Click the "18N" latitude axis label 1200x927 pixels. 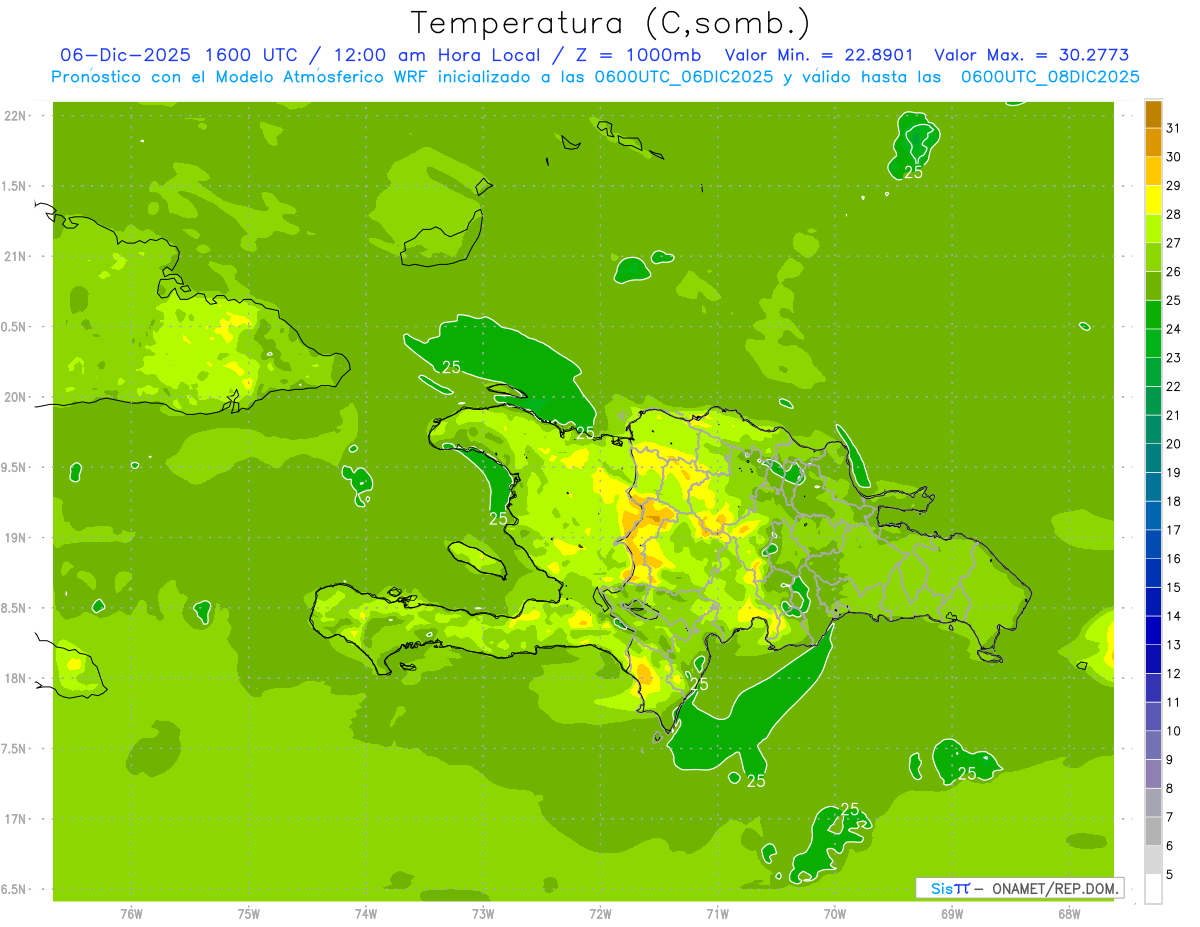(x=15, y=678)
